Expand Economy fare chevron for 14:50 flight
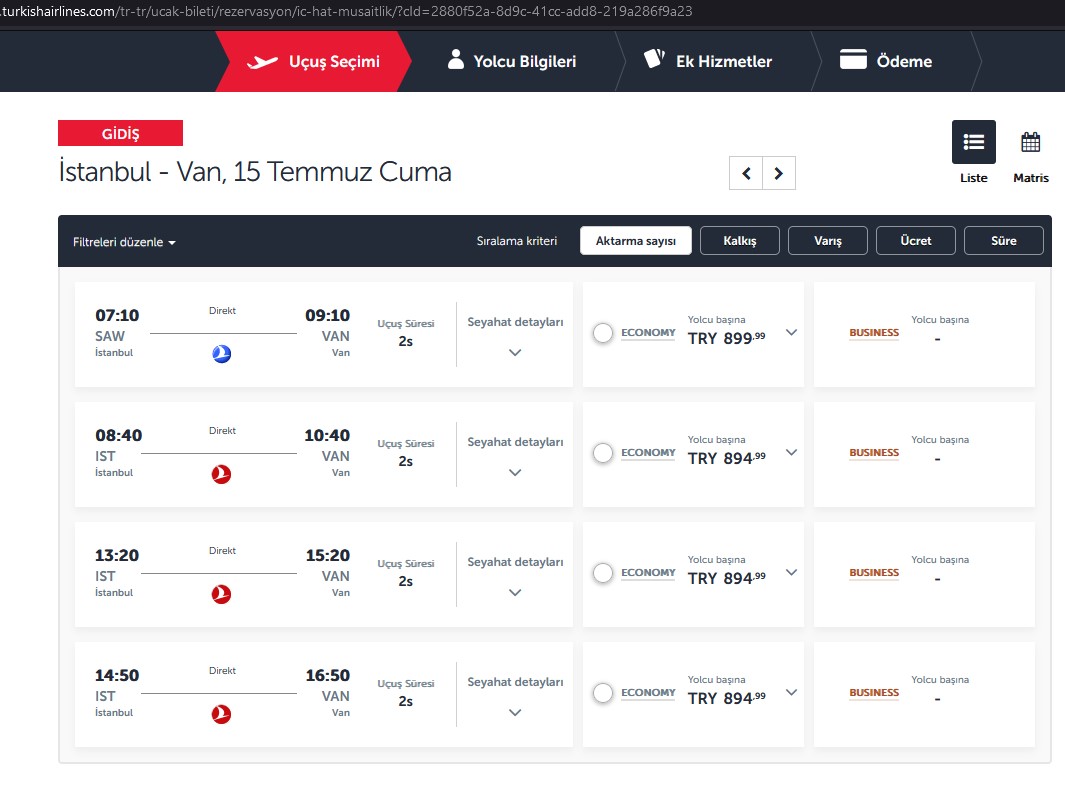 791,693
